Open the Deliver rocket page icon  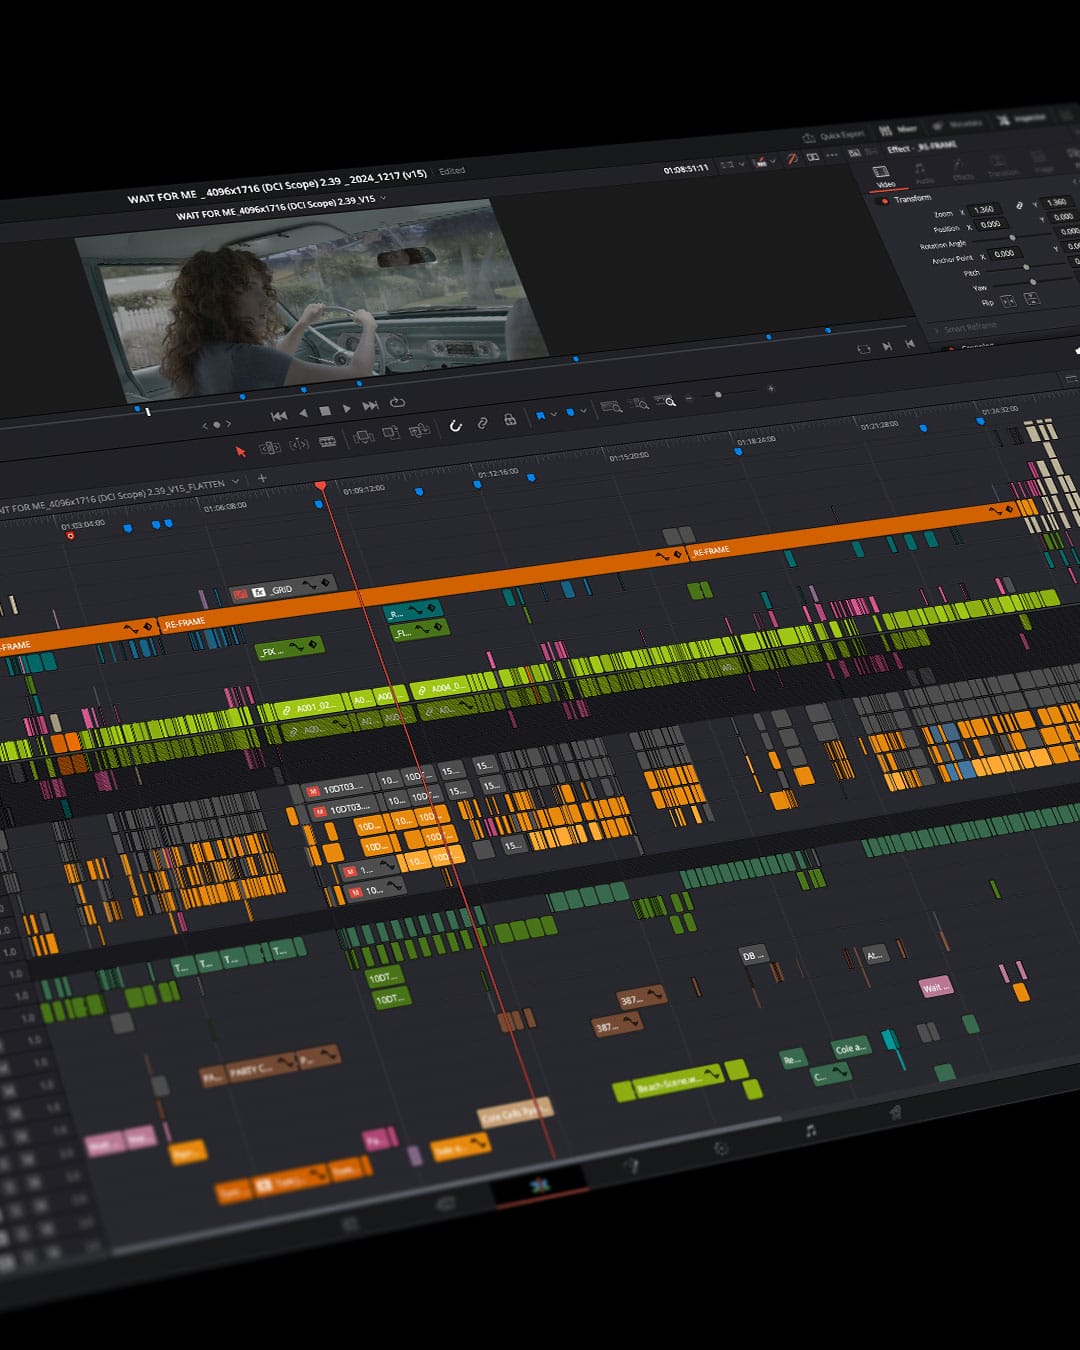pyautogui.click(x=895, y=1112)
